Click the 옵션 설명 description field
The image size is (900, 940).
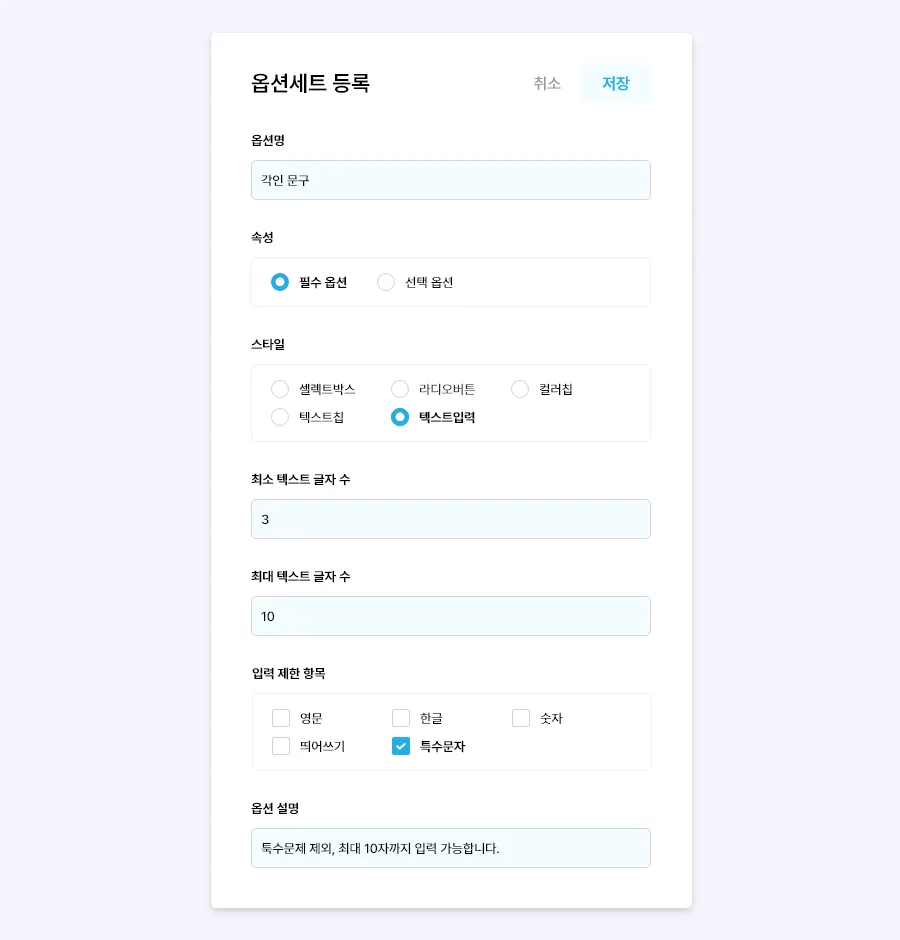(x=450, y=848)
